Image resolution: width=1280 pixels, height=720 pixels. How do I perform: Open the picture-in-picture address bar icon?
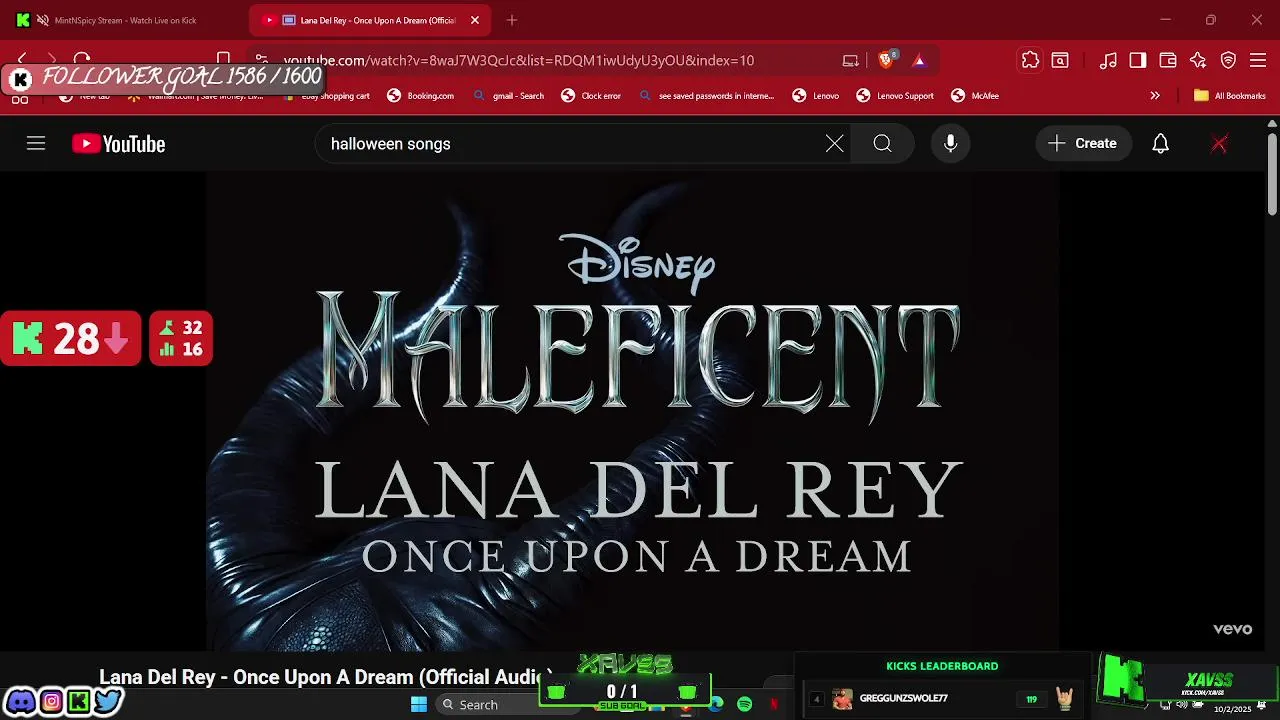click(x=851, y=60)
